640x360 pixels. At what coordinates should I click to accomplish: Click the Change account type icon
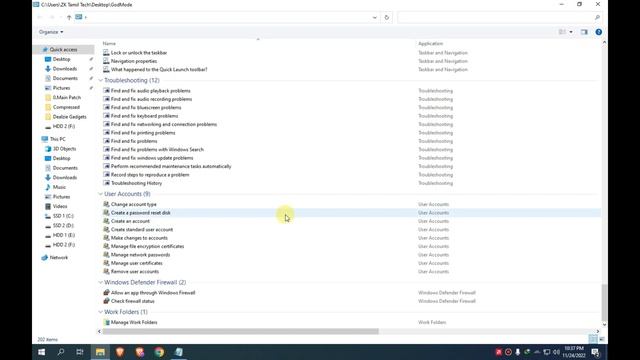(x=106, y=204)
